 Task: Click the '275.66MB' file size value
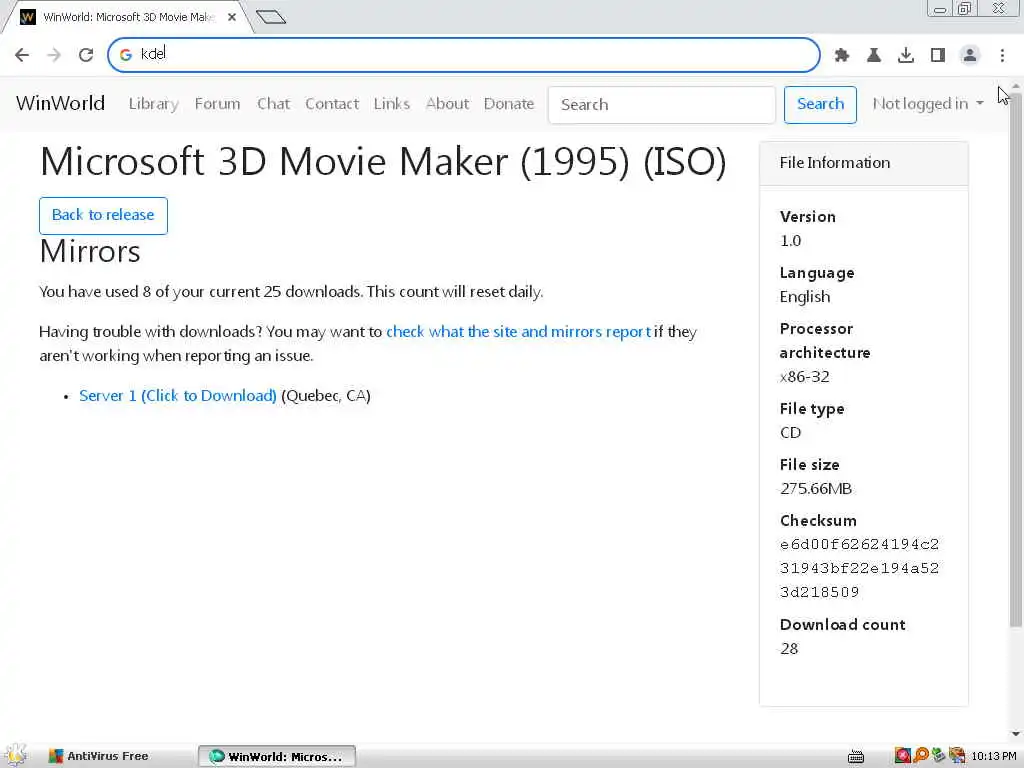coord(816,488)
